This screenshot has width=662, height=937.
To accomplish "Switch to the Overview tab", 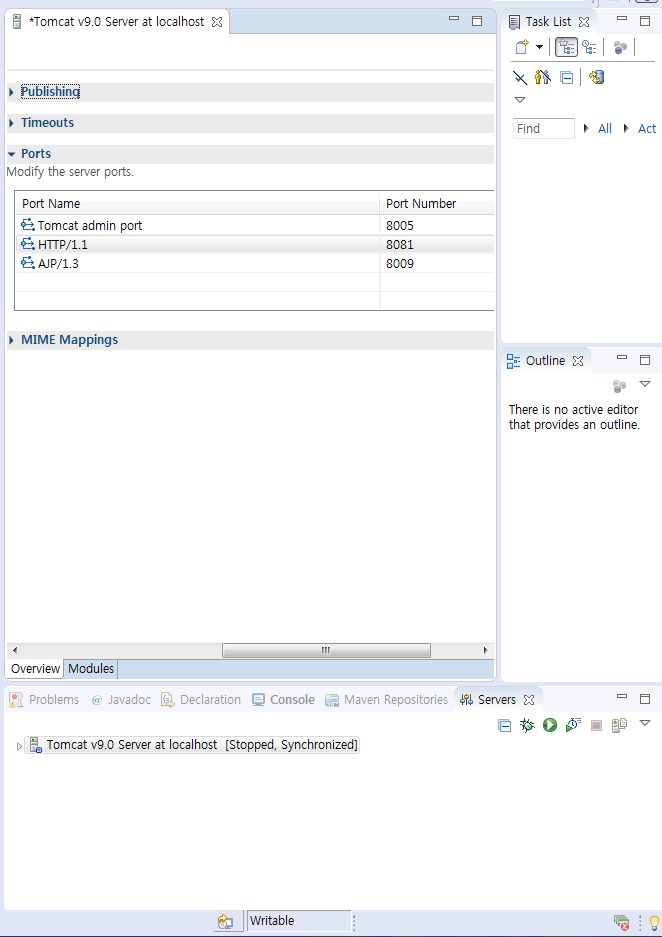I will 35,669.
